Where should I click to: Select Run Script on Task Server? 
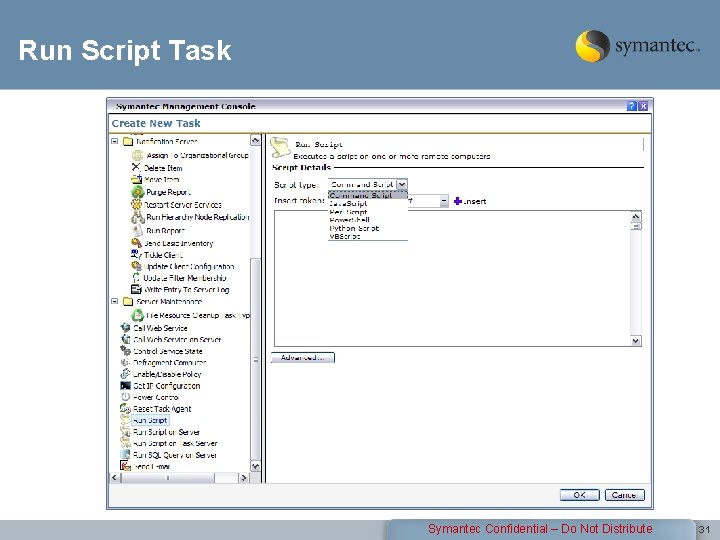coord(175,443)
